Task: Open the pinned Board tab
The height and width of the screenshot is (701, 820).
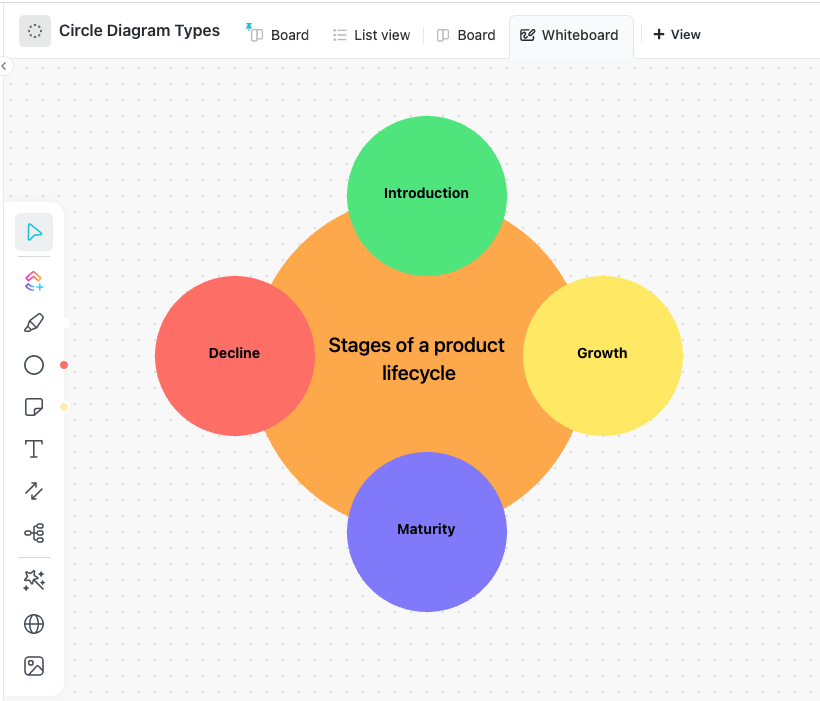Action: click(278, 35)
